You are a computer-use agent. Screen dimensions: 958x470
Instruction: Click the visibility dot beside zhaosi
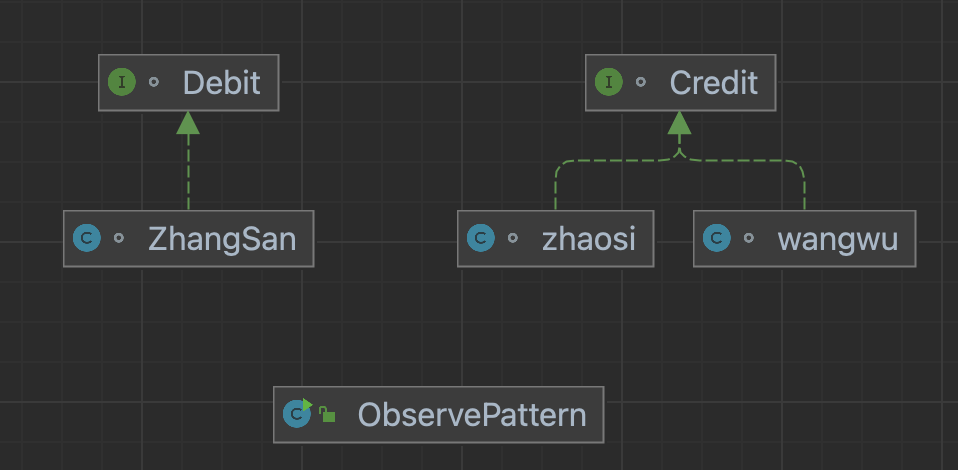click(x=512, y=238)
